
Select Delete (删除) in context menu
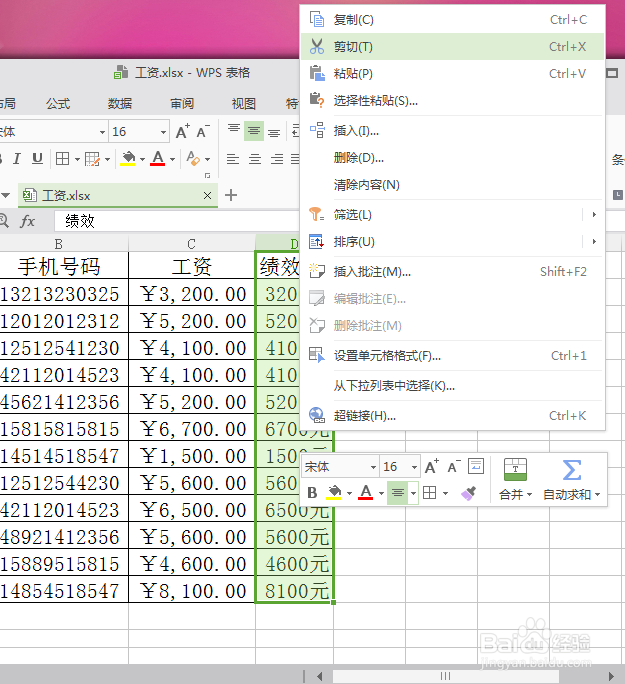[452, 157]
